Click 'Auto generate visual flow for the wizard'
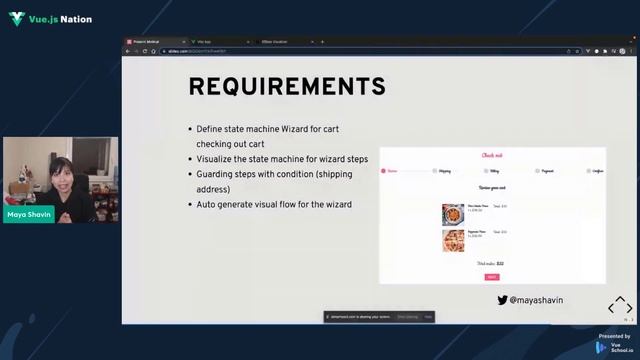Viewport: 640px width, 360px height. (274, 204)
